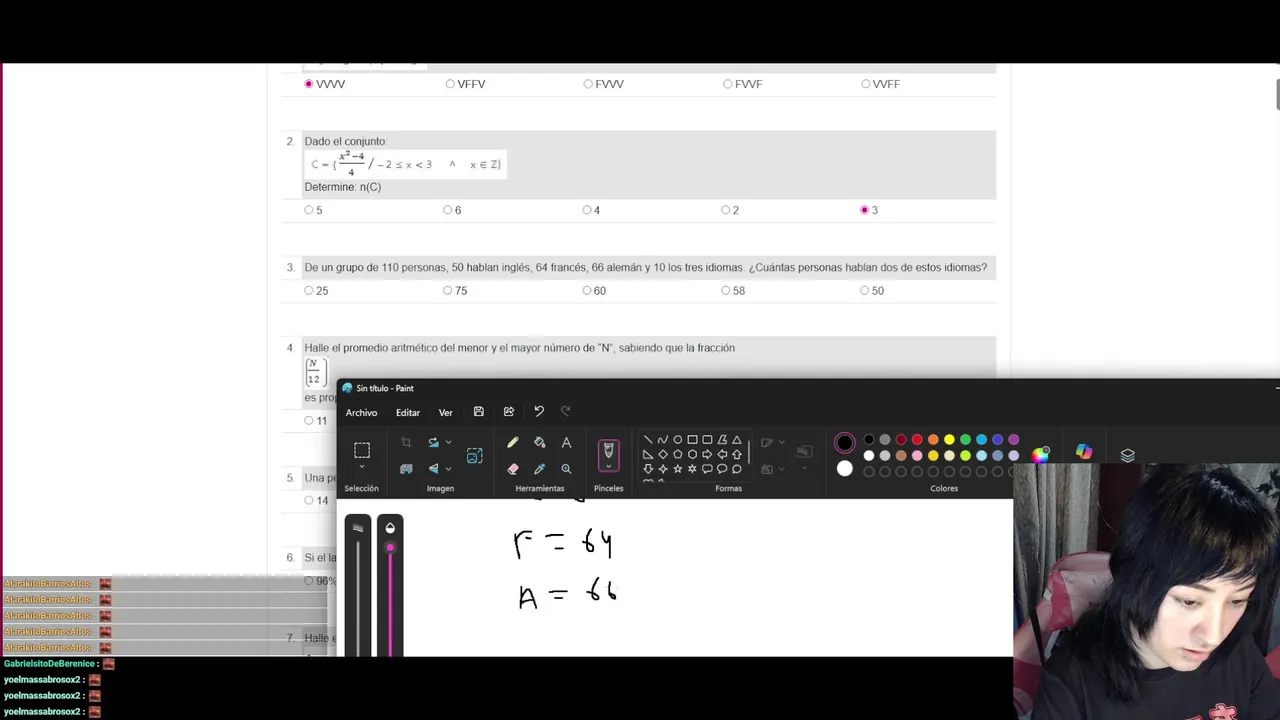Viewport: 1280px width, 720px height.
Task: Expand the flip options dropdown arrow
Action: (448, 468)
